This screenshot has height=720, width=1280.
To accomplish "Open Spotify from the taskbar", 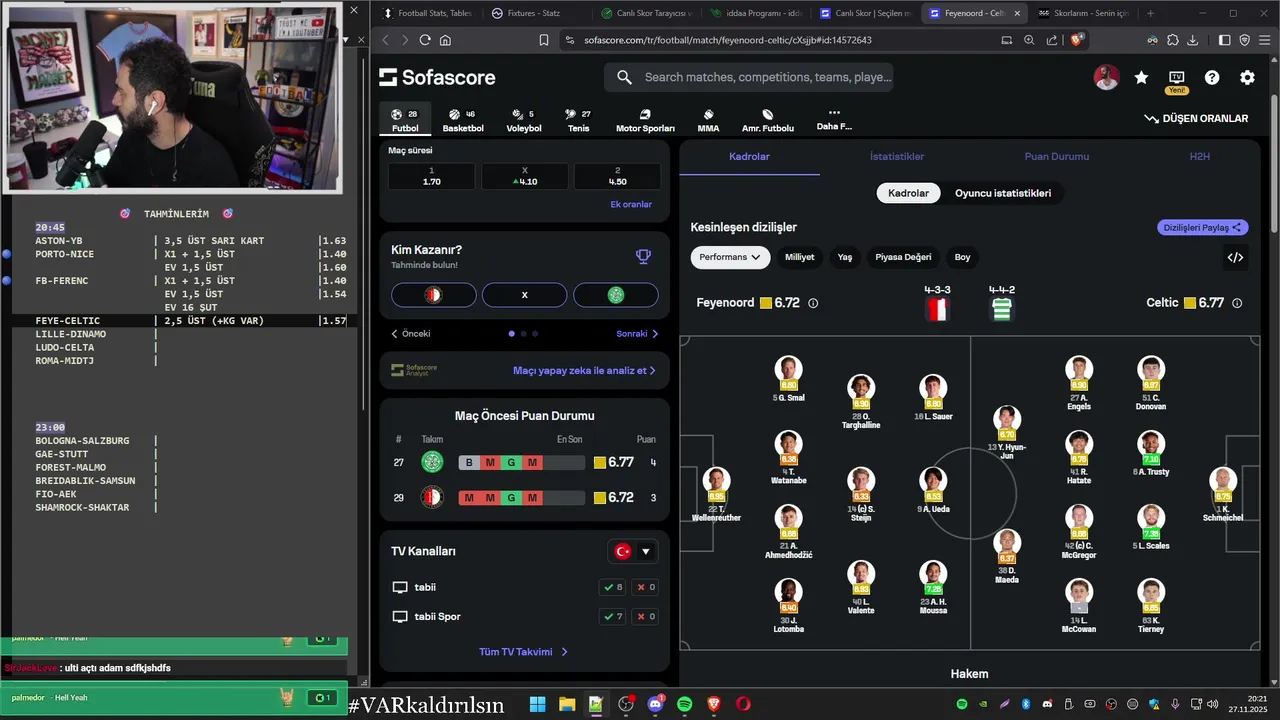I will point(684,704).
